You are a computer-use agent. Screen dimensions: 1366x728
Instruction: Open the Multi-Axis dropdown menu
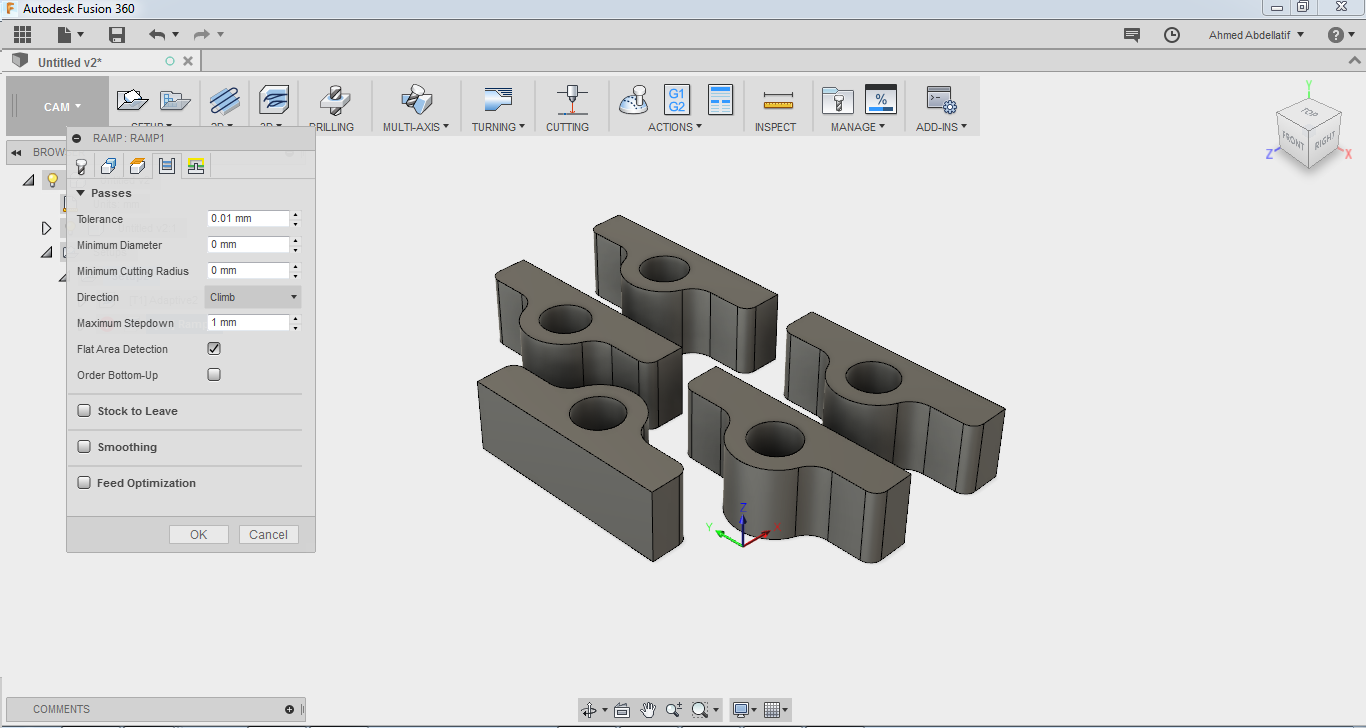(x=416, y=127)
